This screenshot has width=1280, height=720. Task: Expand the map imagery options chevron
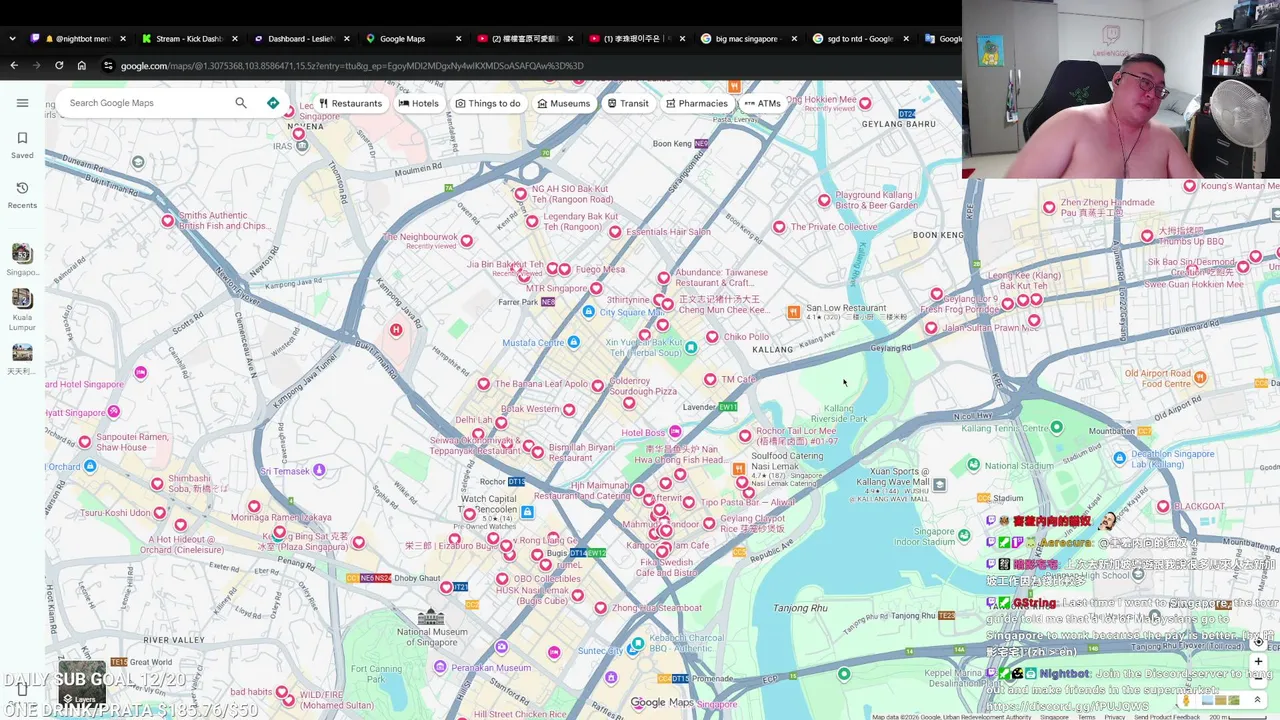click(x=1257, y=700)
